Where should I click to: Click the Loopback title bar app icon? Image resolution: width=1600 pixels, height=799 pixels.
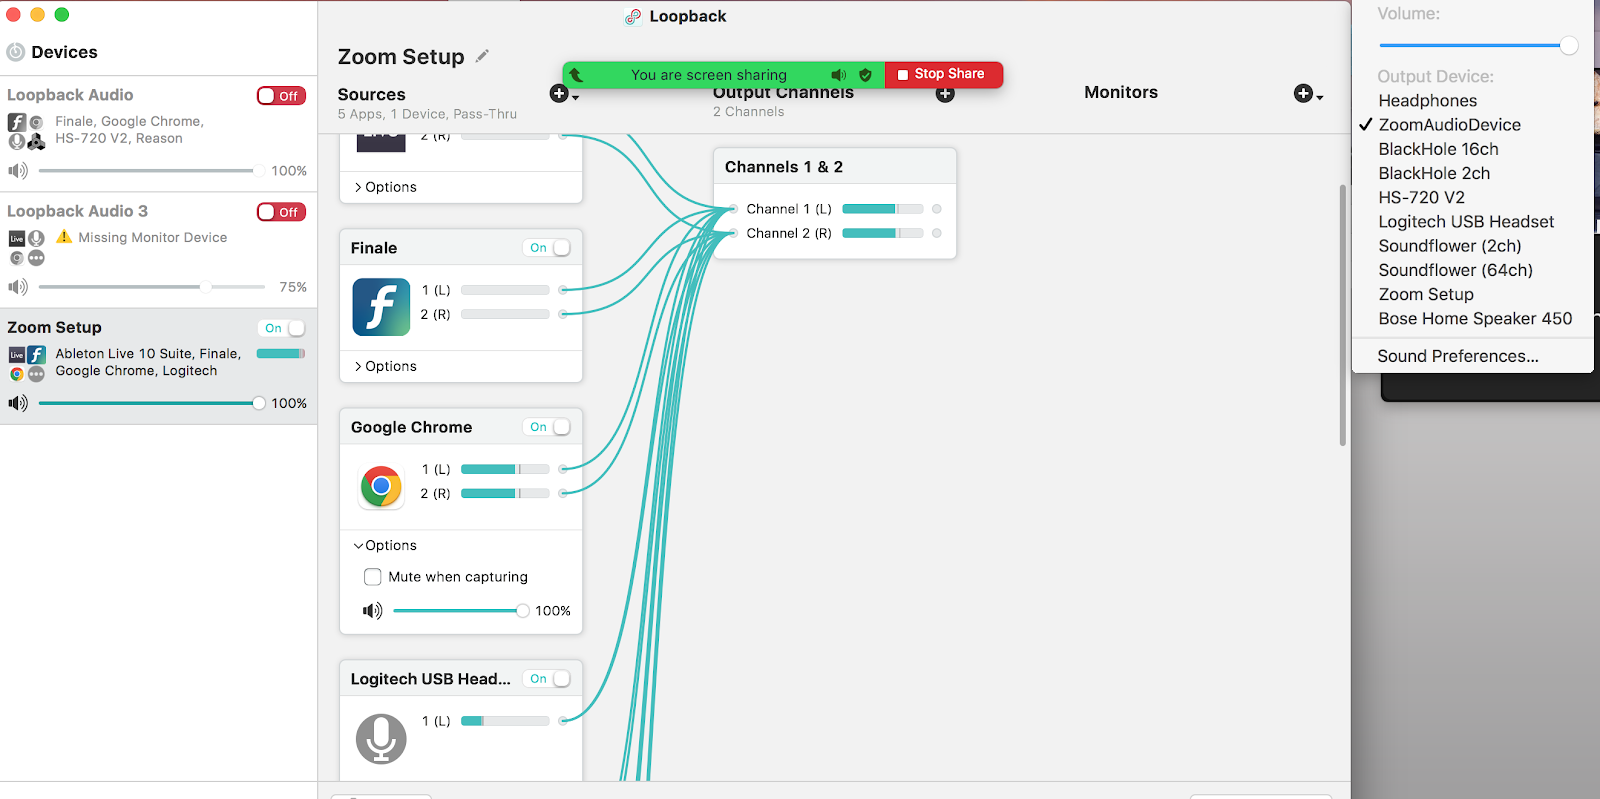pyautogui.click(x=633, y=16)
